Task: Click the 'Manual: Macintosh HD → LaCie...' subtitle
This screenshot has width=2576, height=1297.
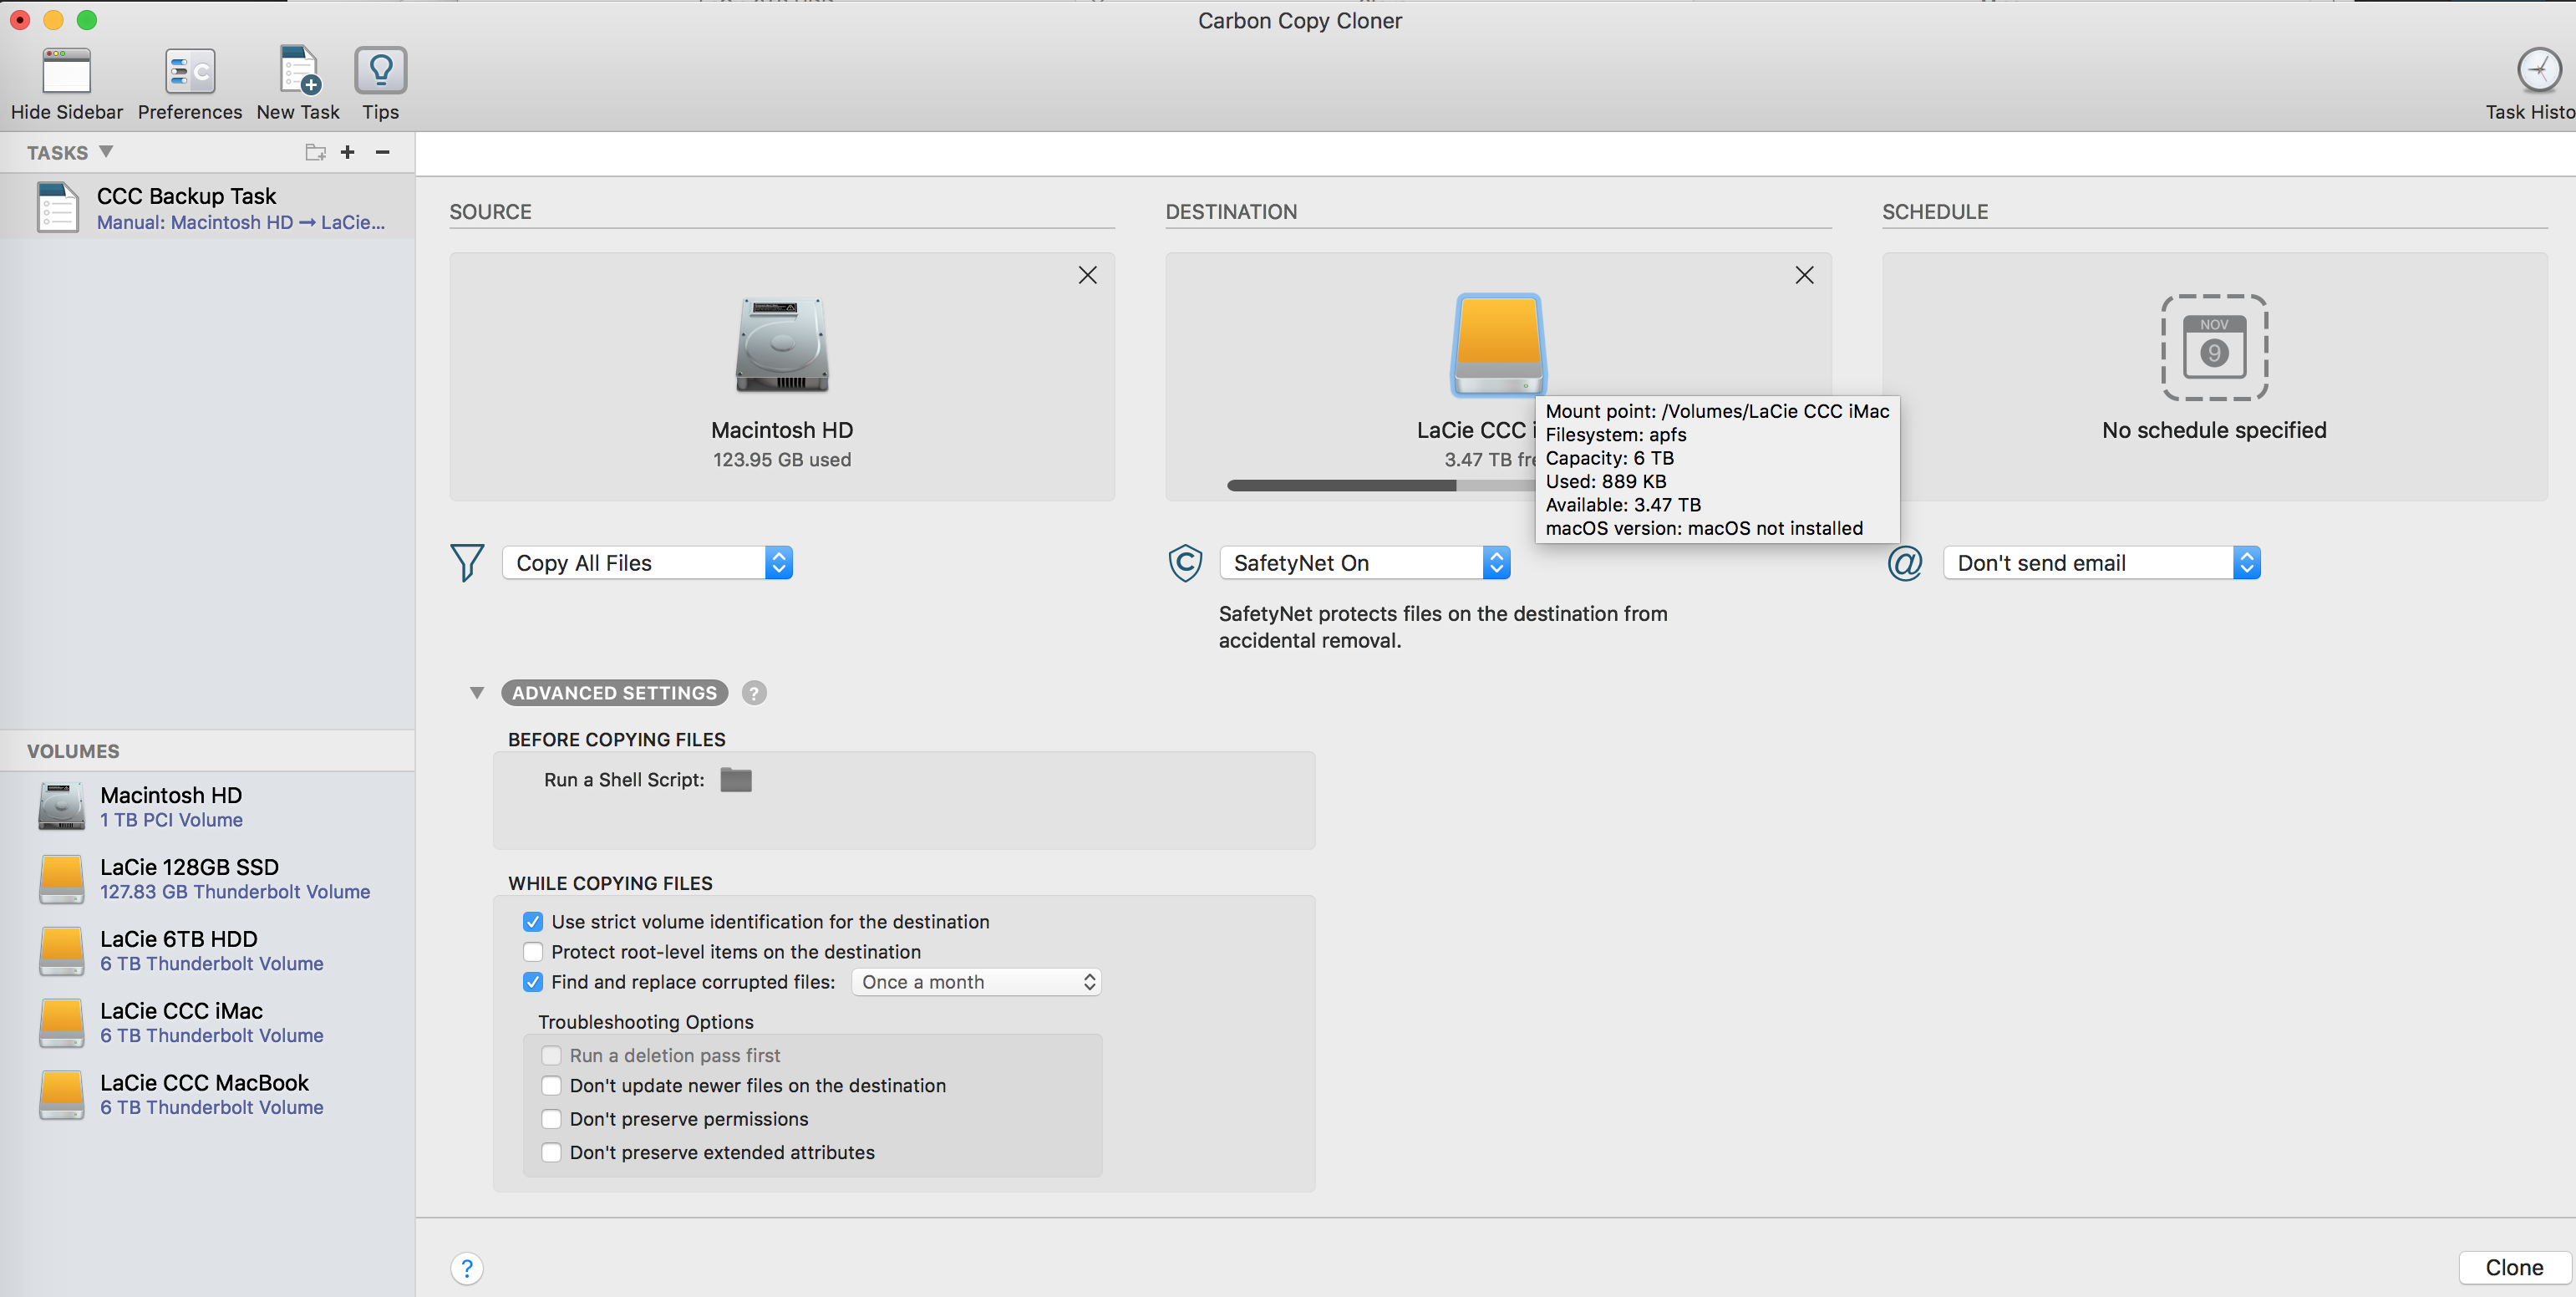Action: [240, 222]
